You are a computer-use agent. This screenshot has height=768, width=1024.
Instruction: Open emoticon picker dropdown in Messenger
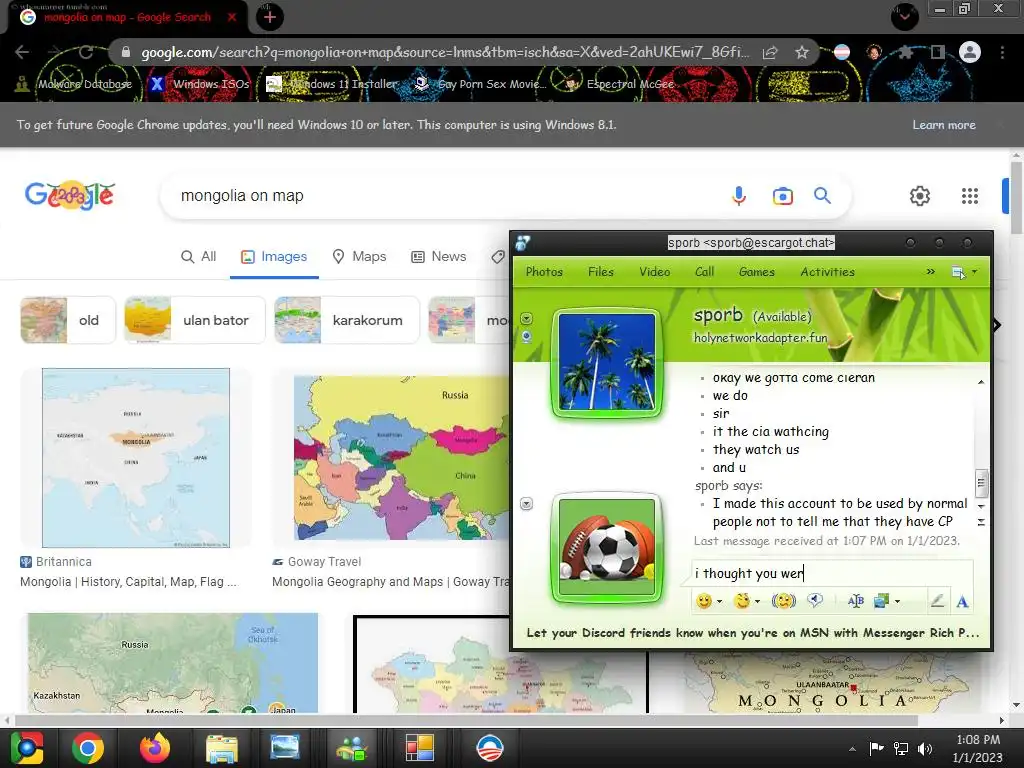[x=720, y=601]
